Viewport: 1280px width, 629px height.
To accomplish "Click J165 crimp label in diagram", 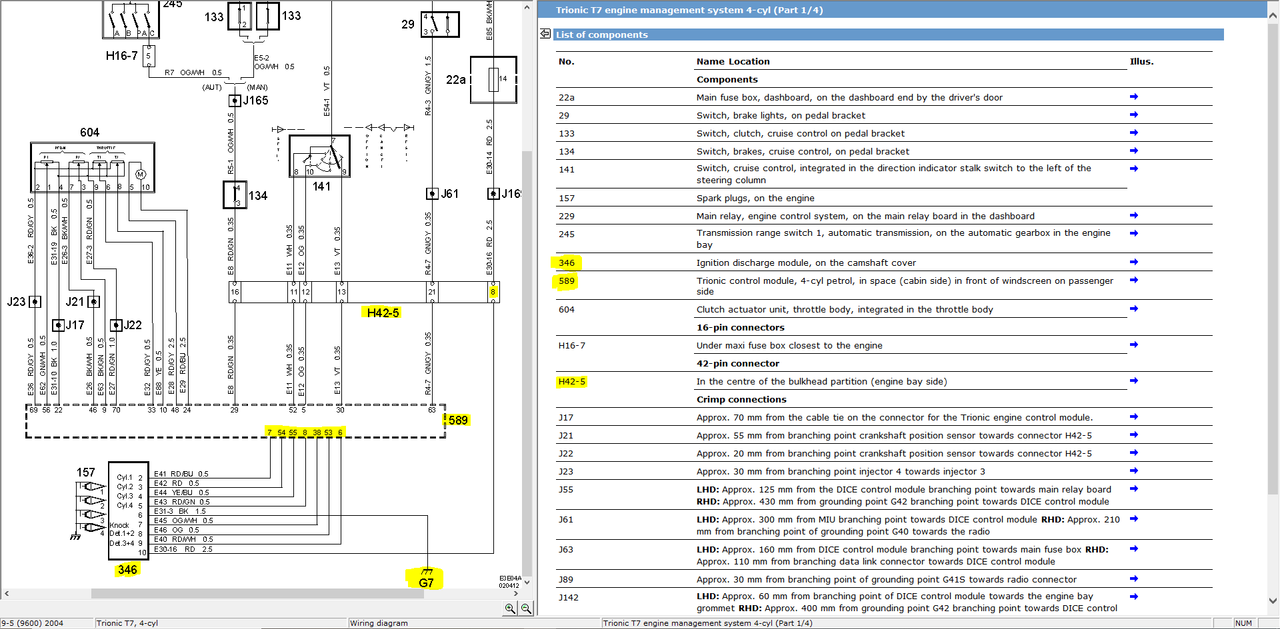I will click(256, 100).
